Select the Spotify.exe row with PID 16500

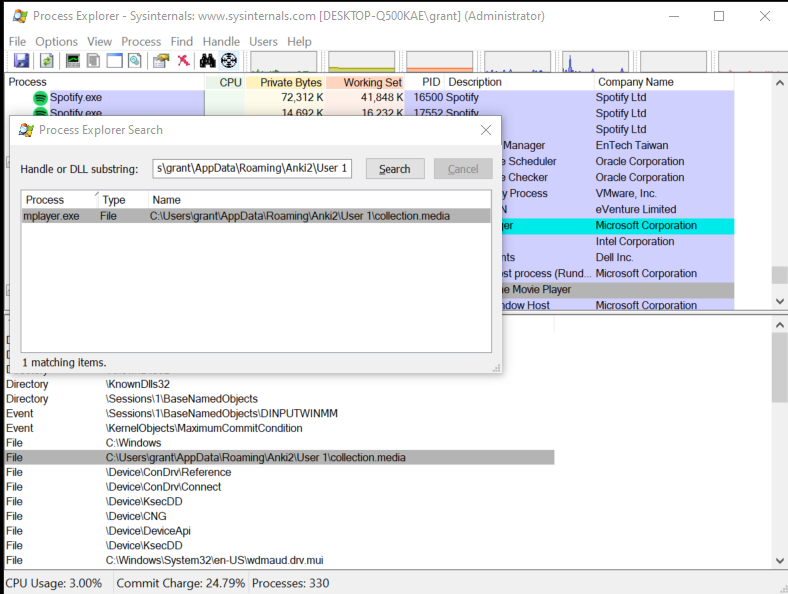point(370,97)
